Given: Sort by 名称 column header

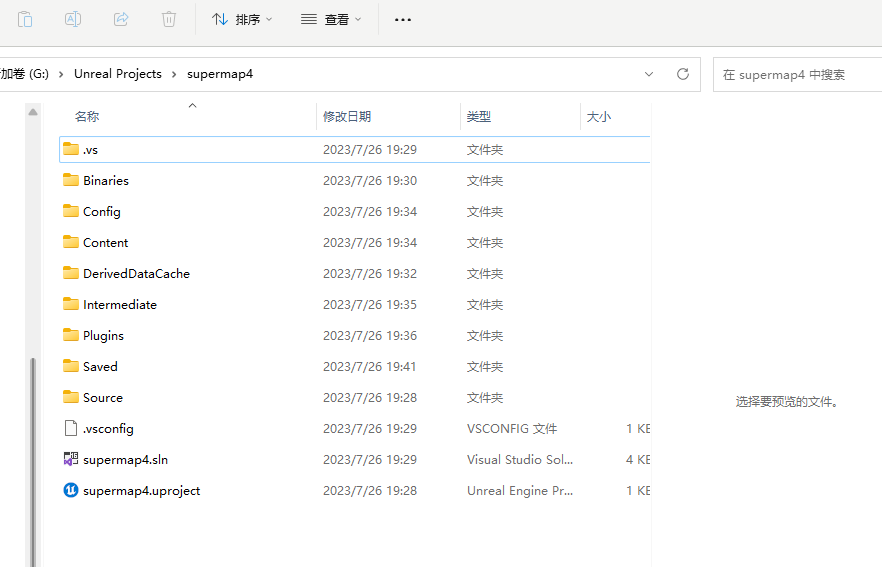Looking at the screenshot, I should pos(87,116).
